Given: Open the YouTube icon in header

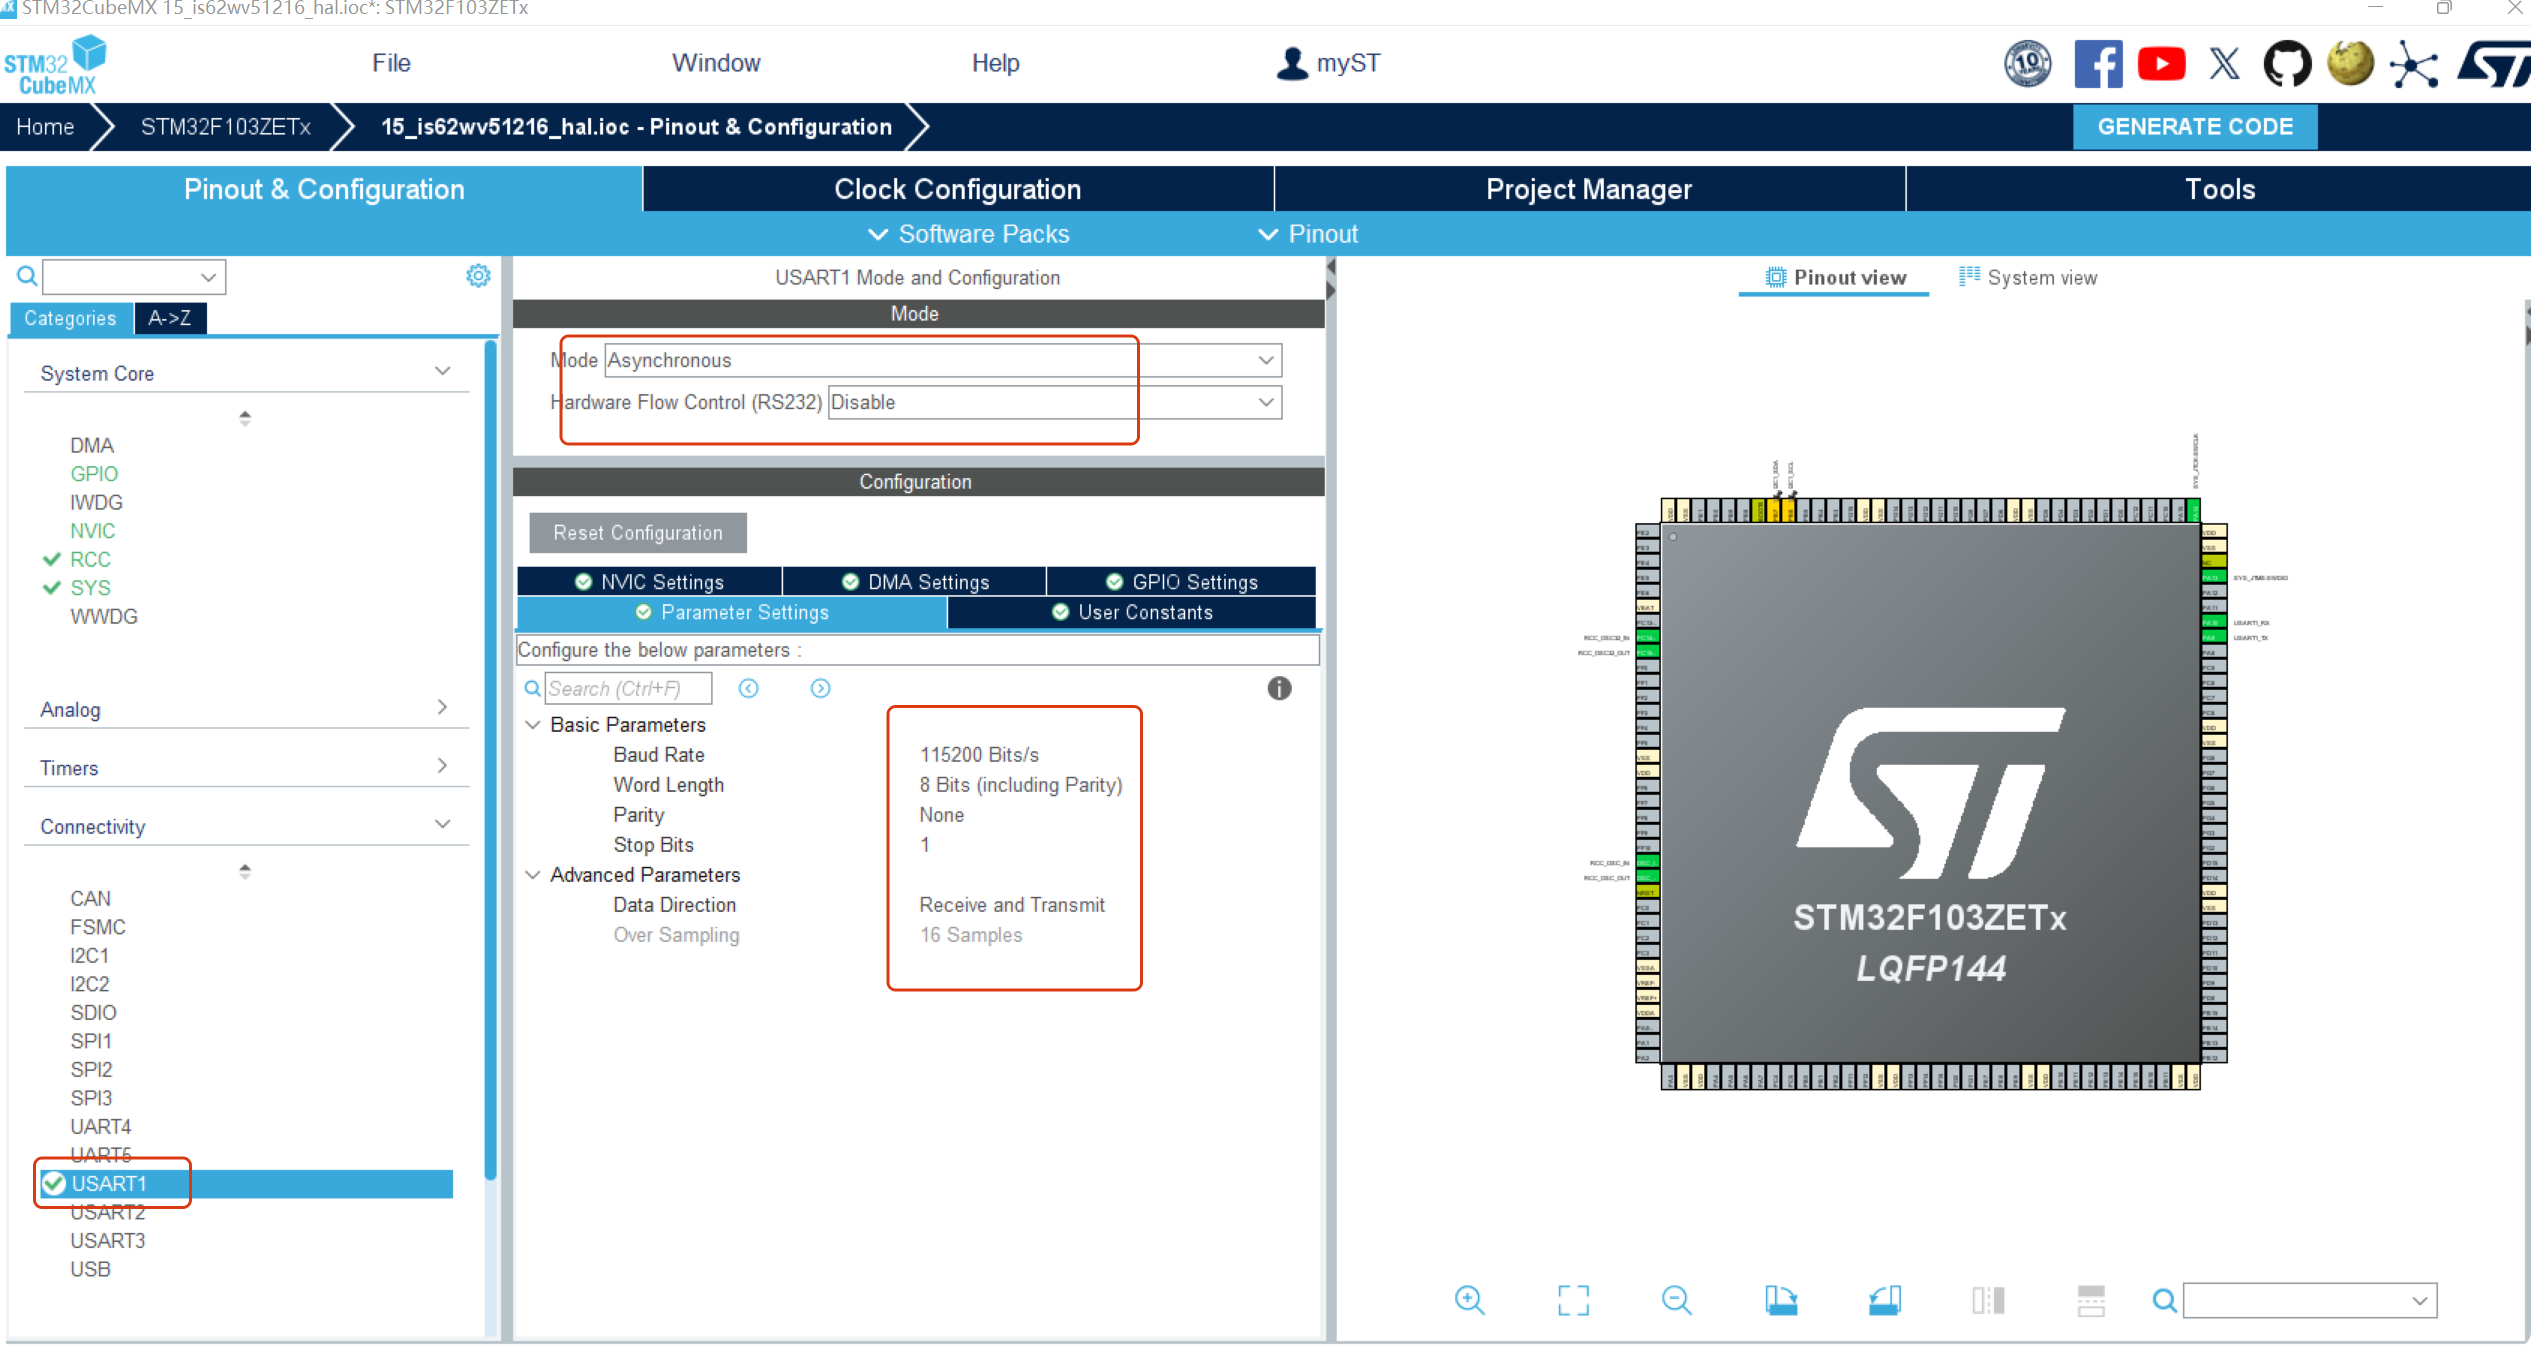Looking at the screenshot, I should (x=2161, y=64).
